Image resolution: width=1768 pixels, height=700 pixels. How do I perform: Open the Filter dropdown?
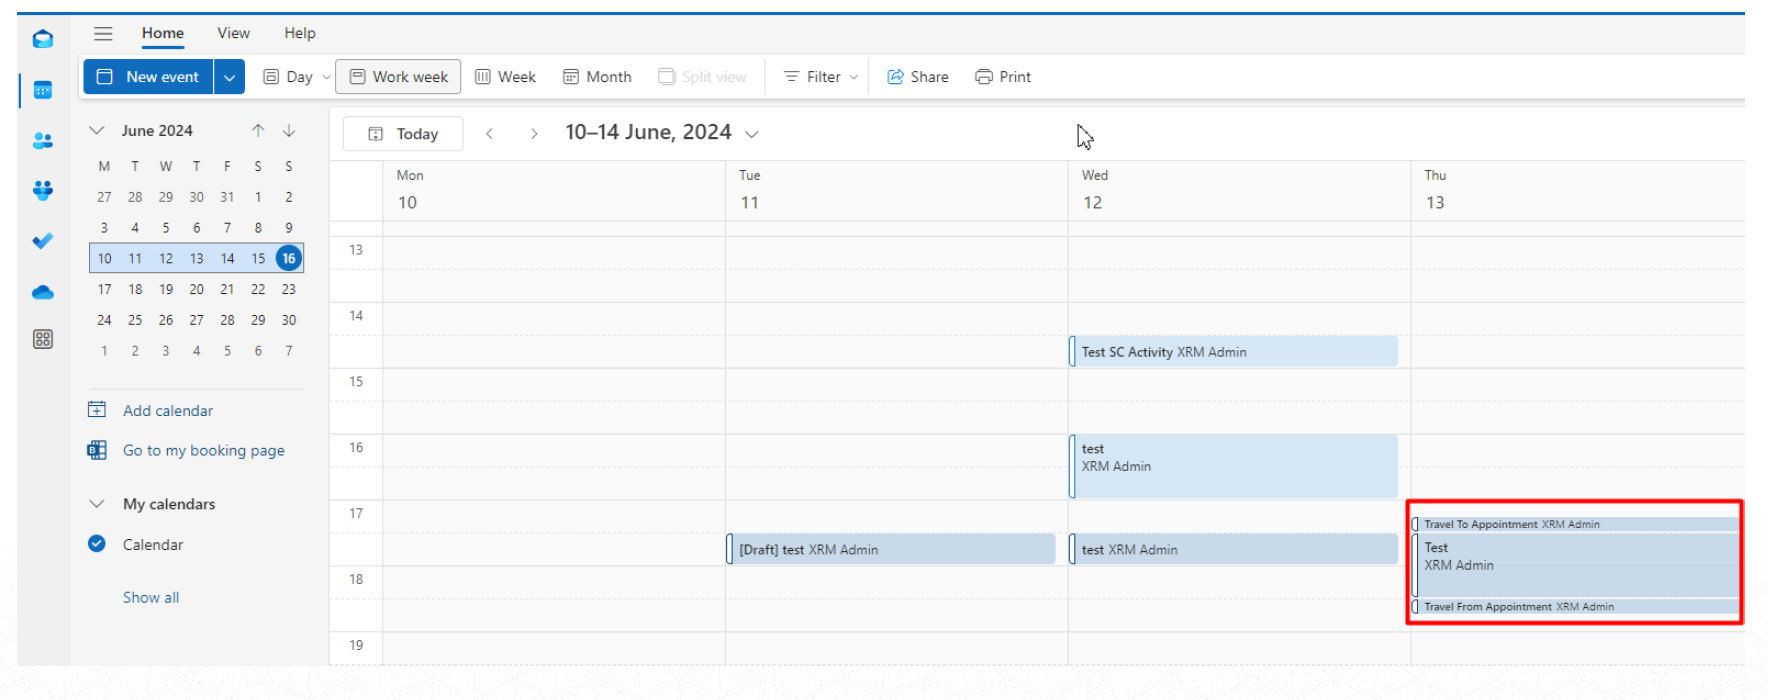click(821, 77)
